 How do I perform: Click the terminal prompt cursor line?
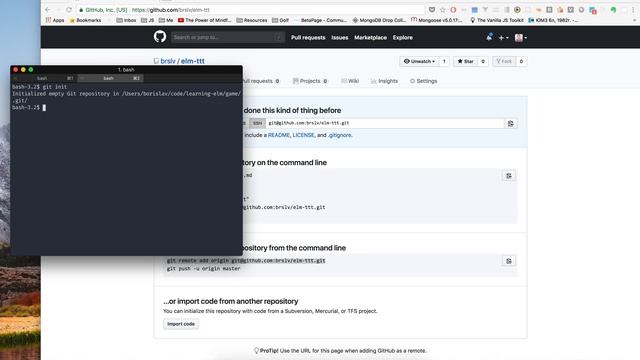[x=29, y=107]
